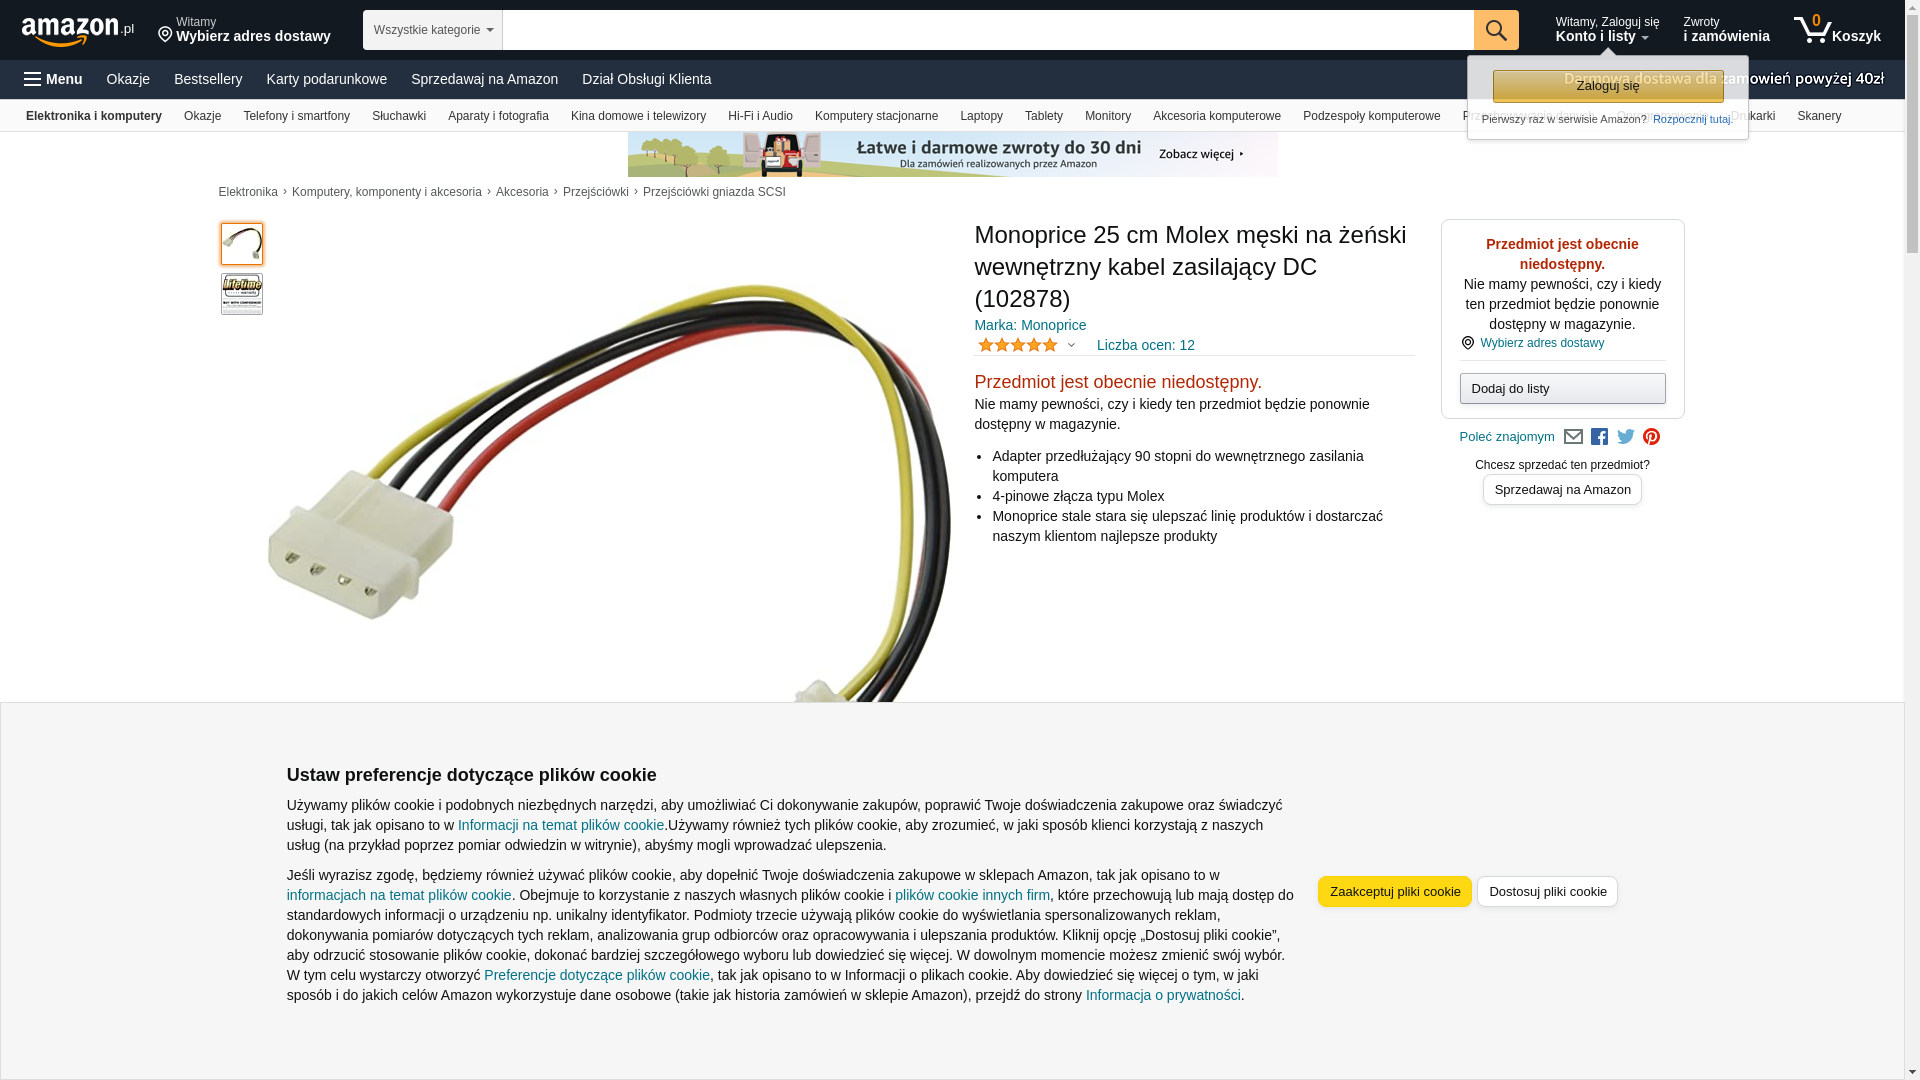The width and height of the screenshot is (1920, 1080).
Task: Share product on Pinterest icon
Action: pos(1652,437)
